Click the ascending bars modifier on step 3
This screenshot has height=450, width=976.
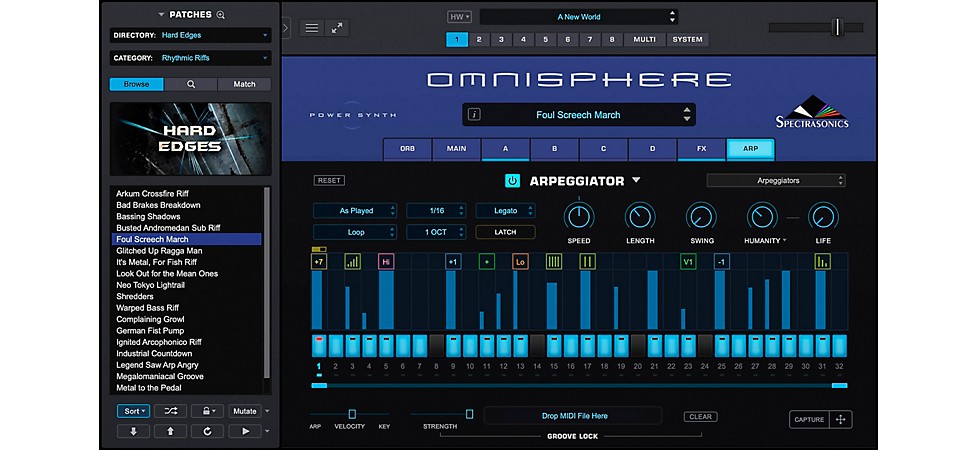(352, 262)
